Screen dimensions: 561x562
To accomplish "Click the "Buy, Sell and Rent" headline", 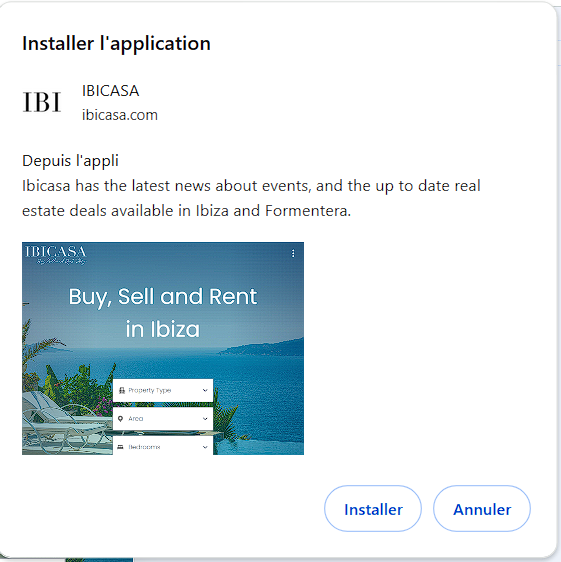I will [163, 297].
